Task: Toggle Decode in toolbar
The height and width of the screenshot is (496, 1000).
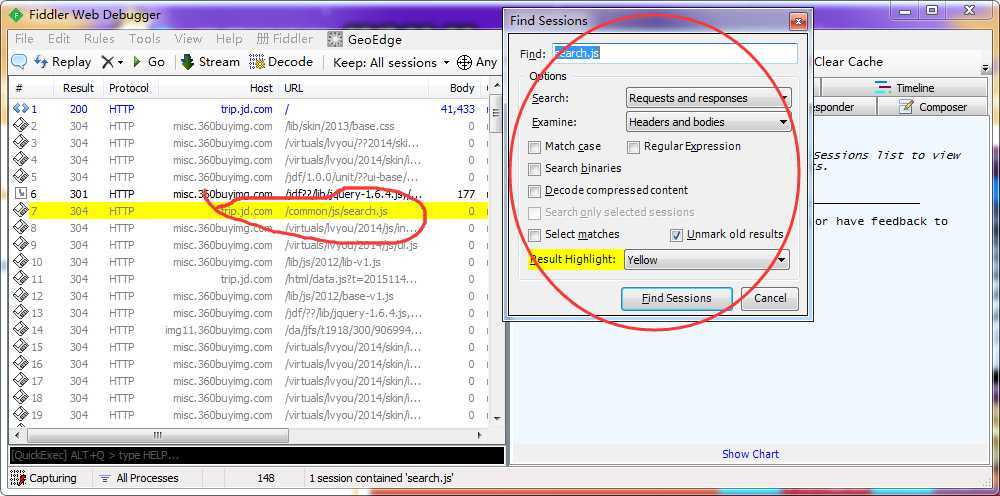Action: coord(281,62)
